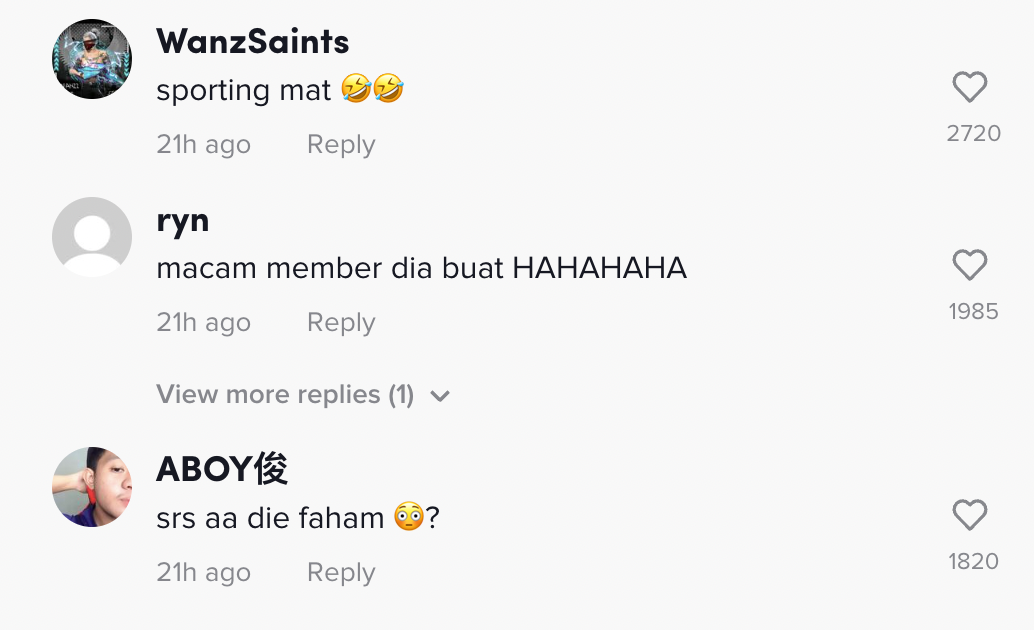Click the chevron beside View more replies
The image size is (1034, 630).
(x=440, y=396)
